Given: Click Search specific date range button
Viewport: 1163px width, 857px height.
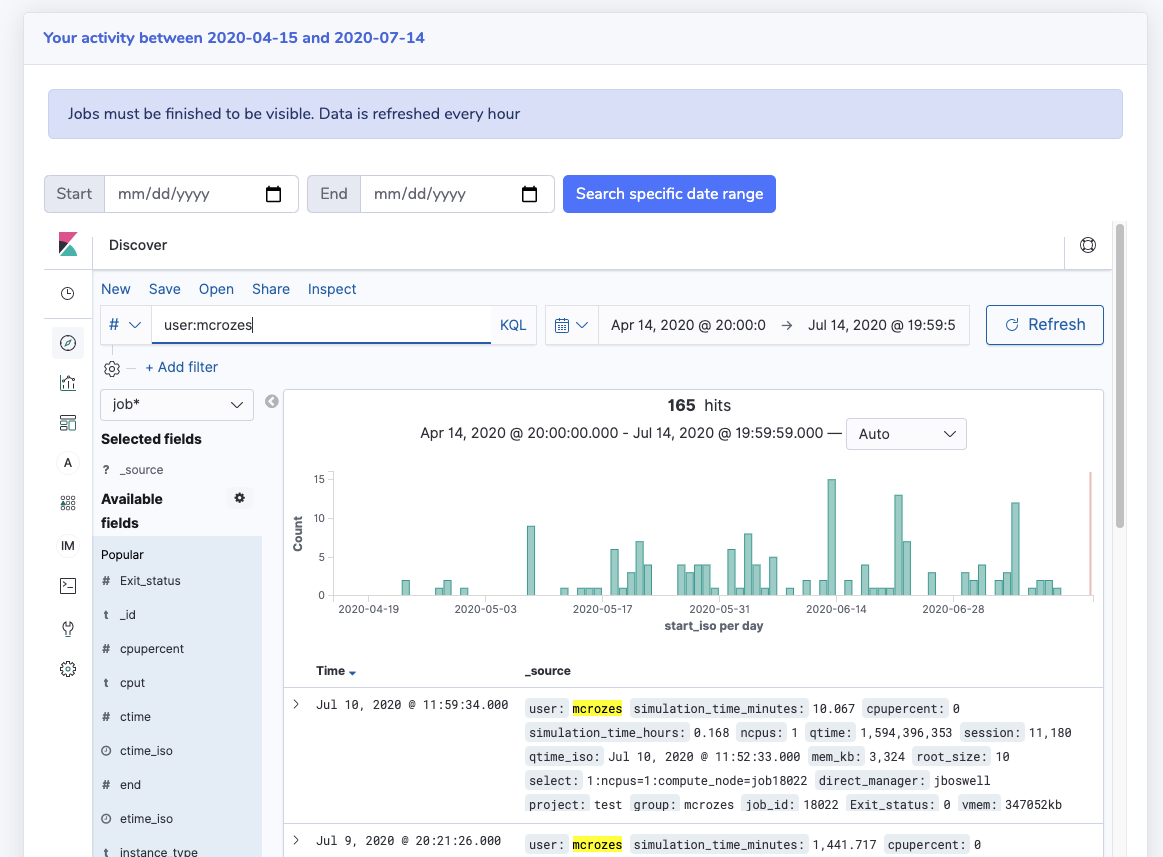Looking at the screenshot, I should point(669,194).
